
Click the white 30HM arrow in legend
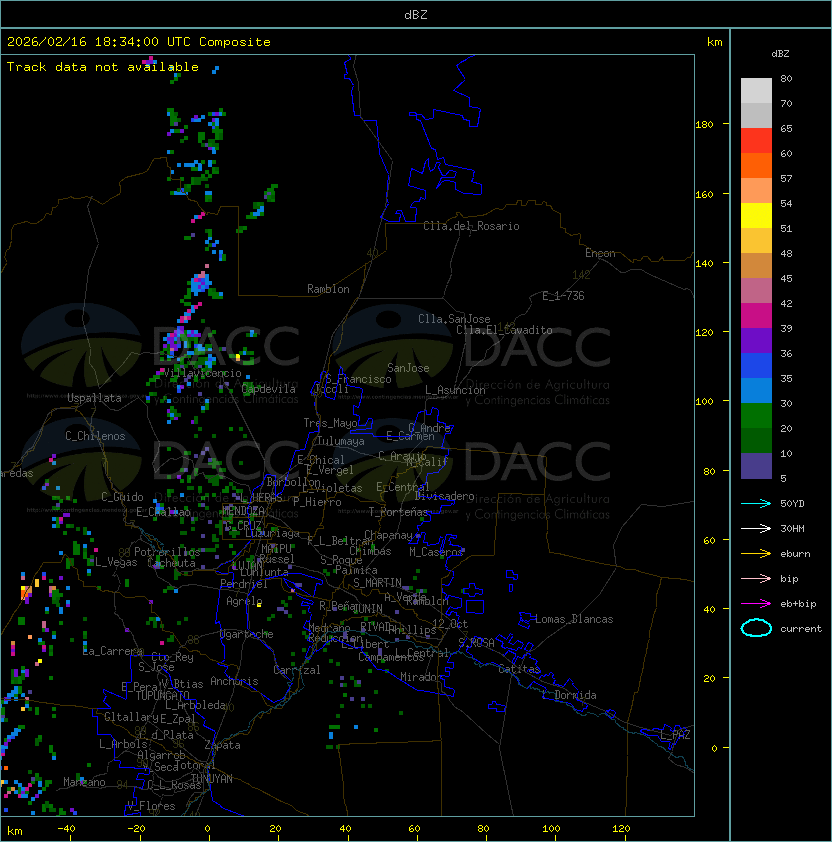[x=756, y=528]
